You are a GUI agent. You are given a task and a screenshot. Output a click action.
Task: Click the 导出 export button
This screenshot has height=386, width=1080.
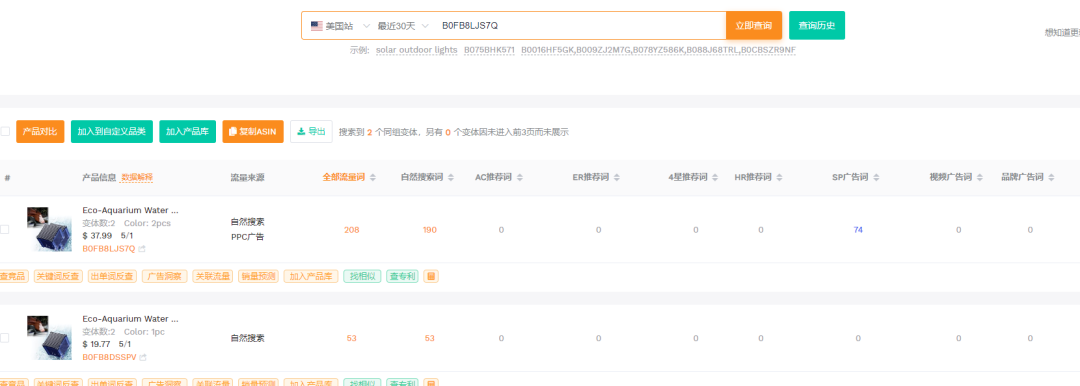(x=311, y=131)
